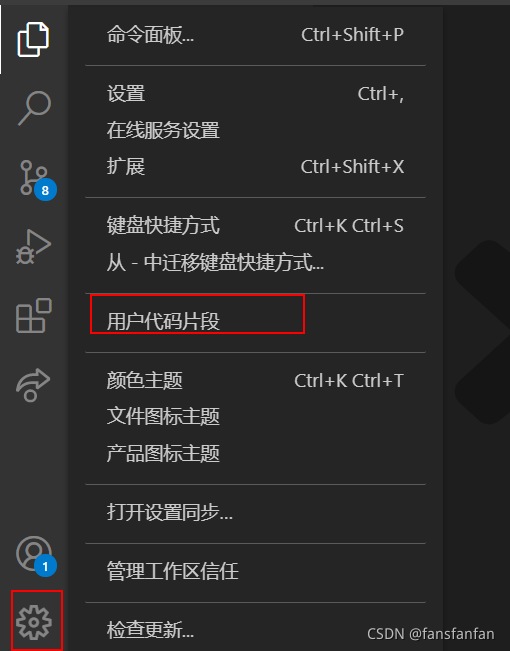The width and height of the screenshot is (510, 651).
Task: Choose 设置 from the menu
Action: click(255, 94)
